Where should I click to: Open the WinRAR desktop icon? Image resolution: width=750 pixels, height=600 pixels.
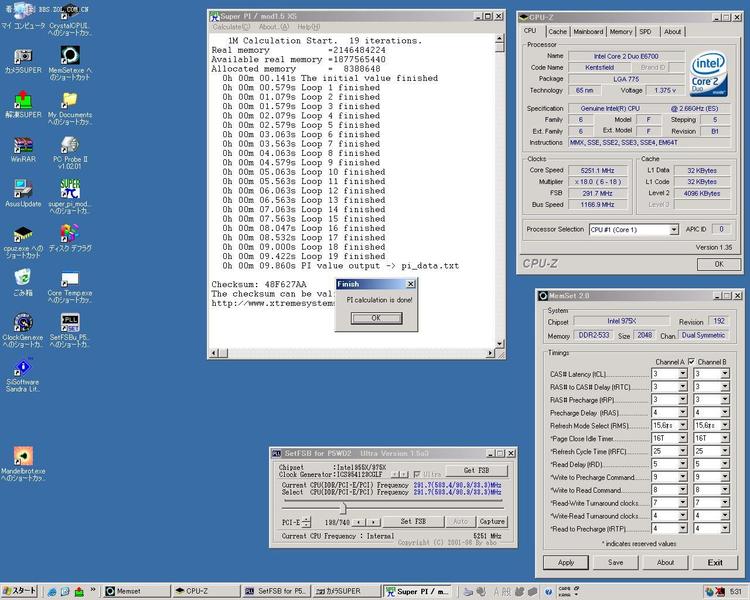(23, 150)
